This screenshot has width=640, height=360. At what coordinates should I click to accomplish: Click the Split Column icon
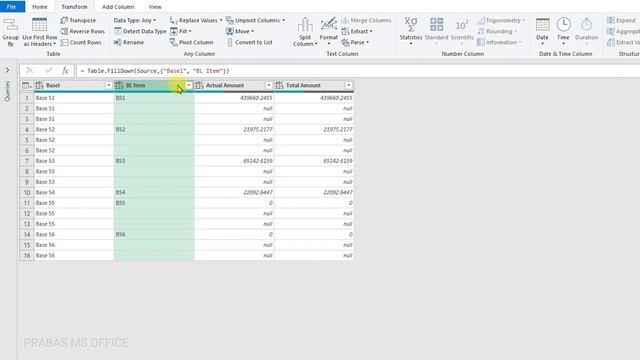coord(304,25)
